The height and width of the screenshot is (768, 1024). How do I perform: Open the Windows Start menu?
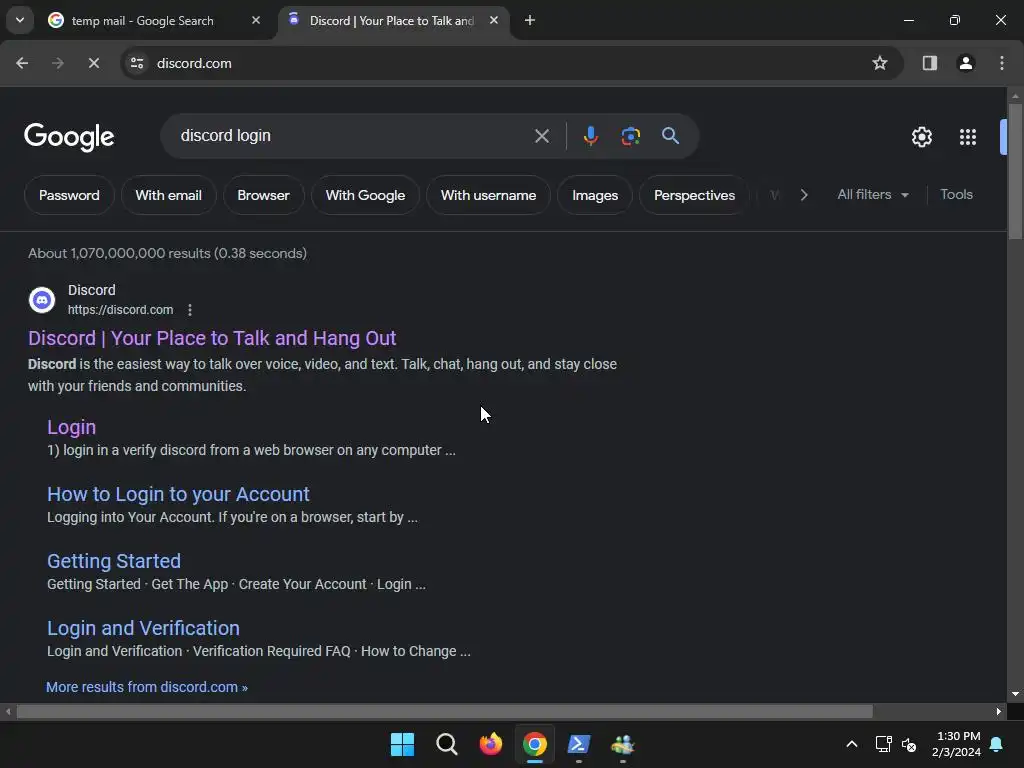point(402,744)
